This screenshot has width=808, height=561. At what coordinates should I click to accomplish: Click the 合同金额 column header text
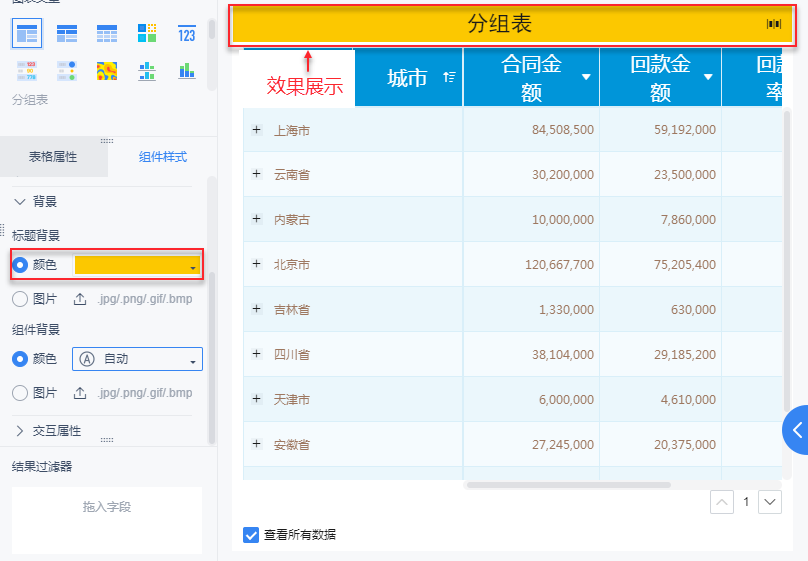click(531, 78)
